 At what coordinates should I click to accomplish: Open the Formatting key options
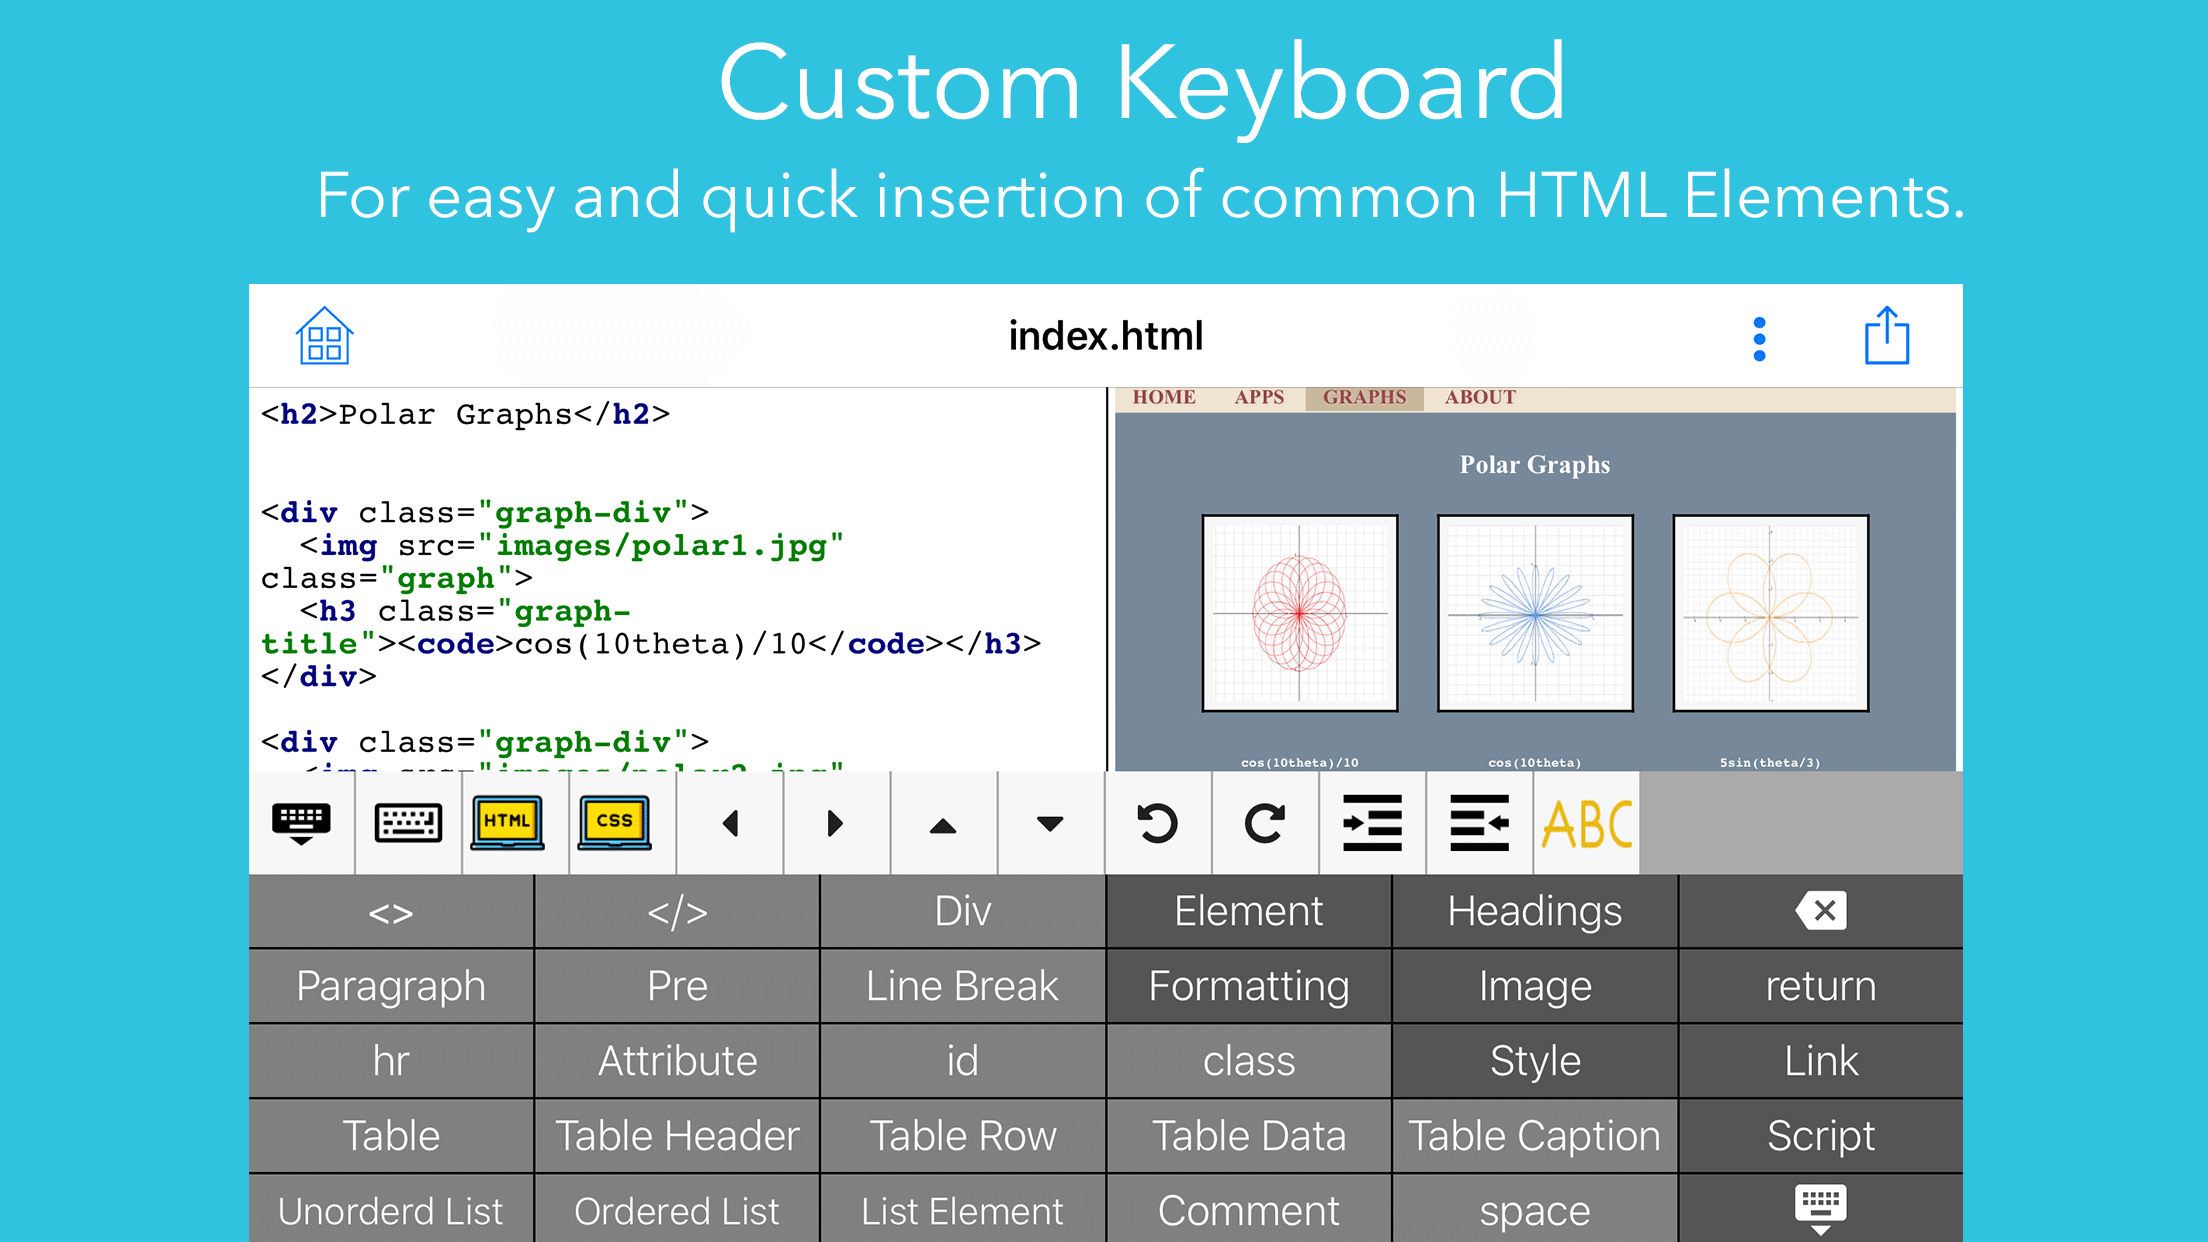(1248, 986)
